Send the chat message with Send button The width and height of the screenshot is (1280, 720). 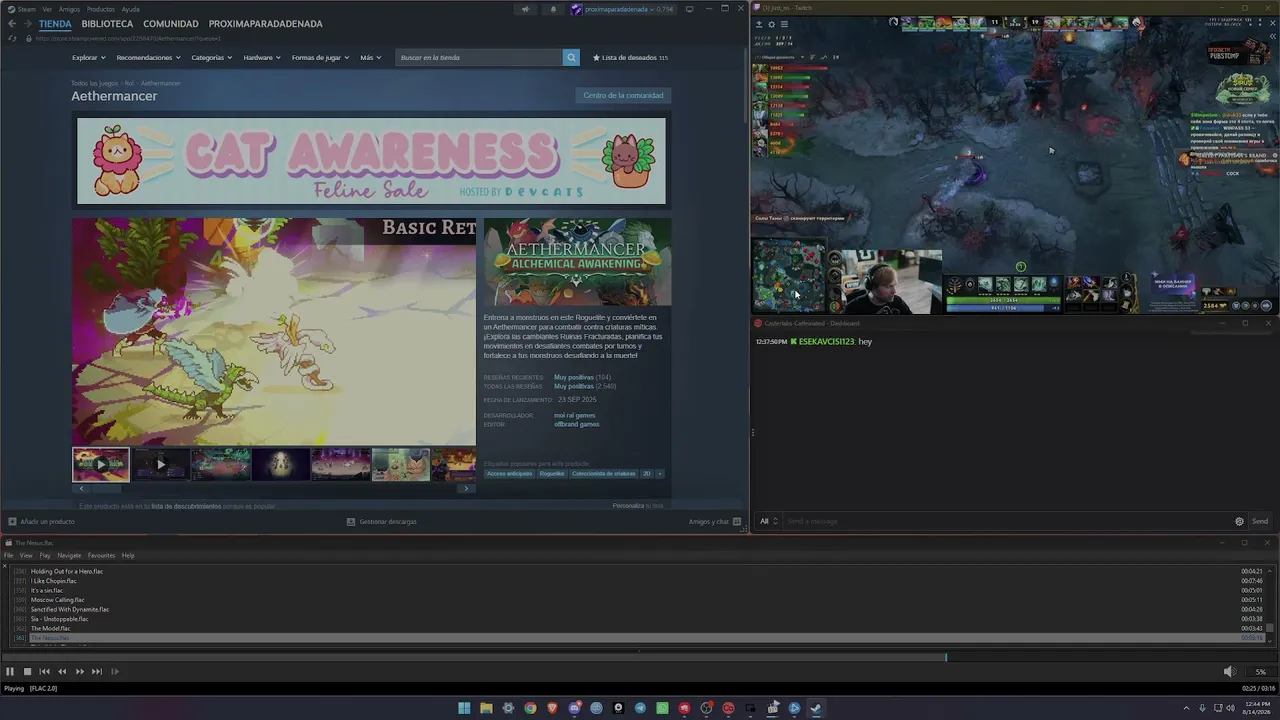1260,521
